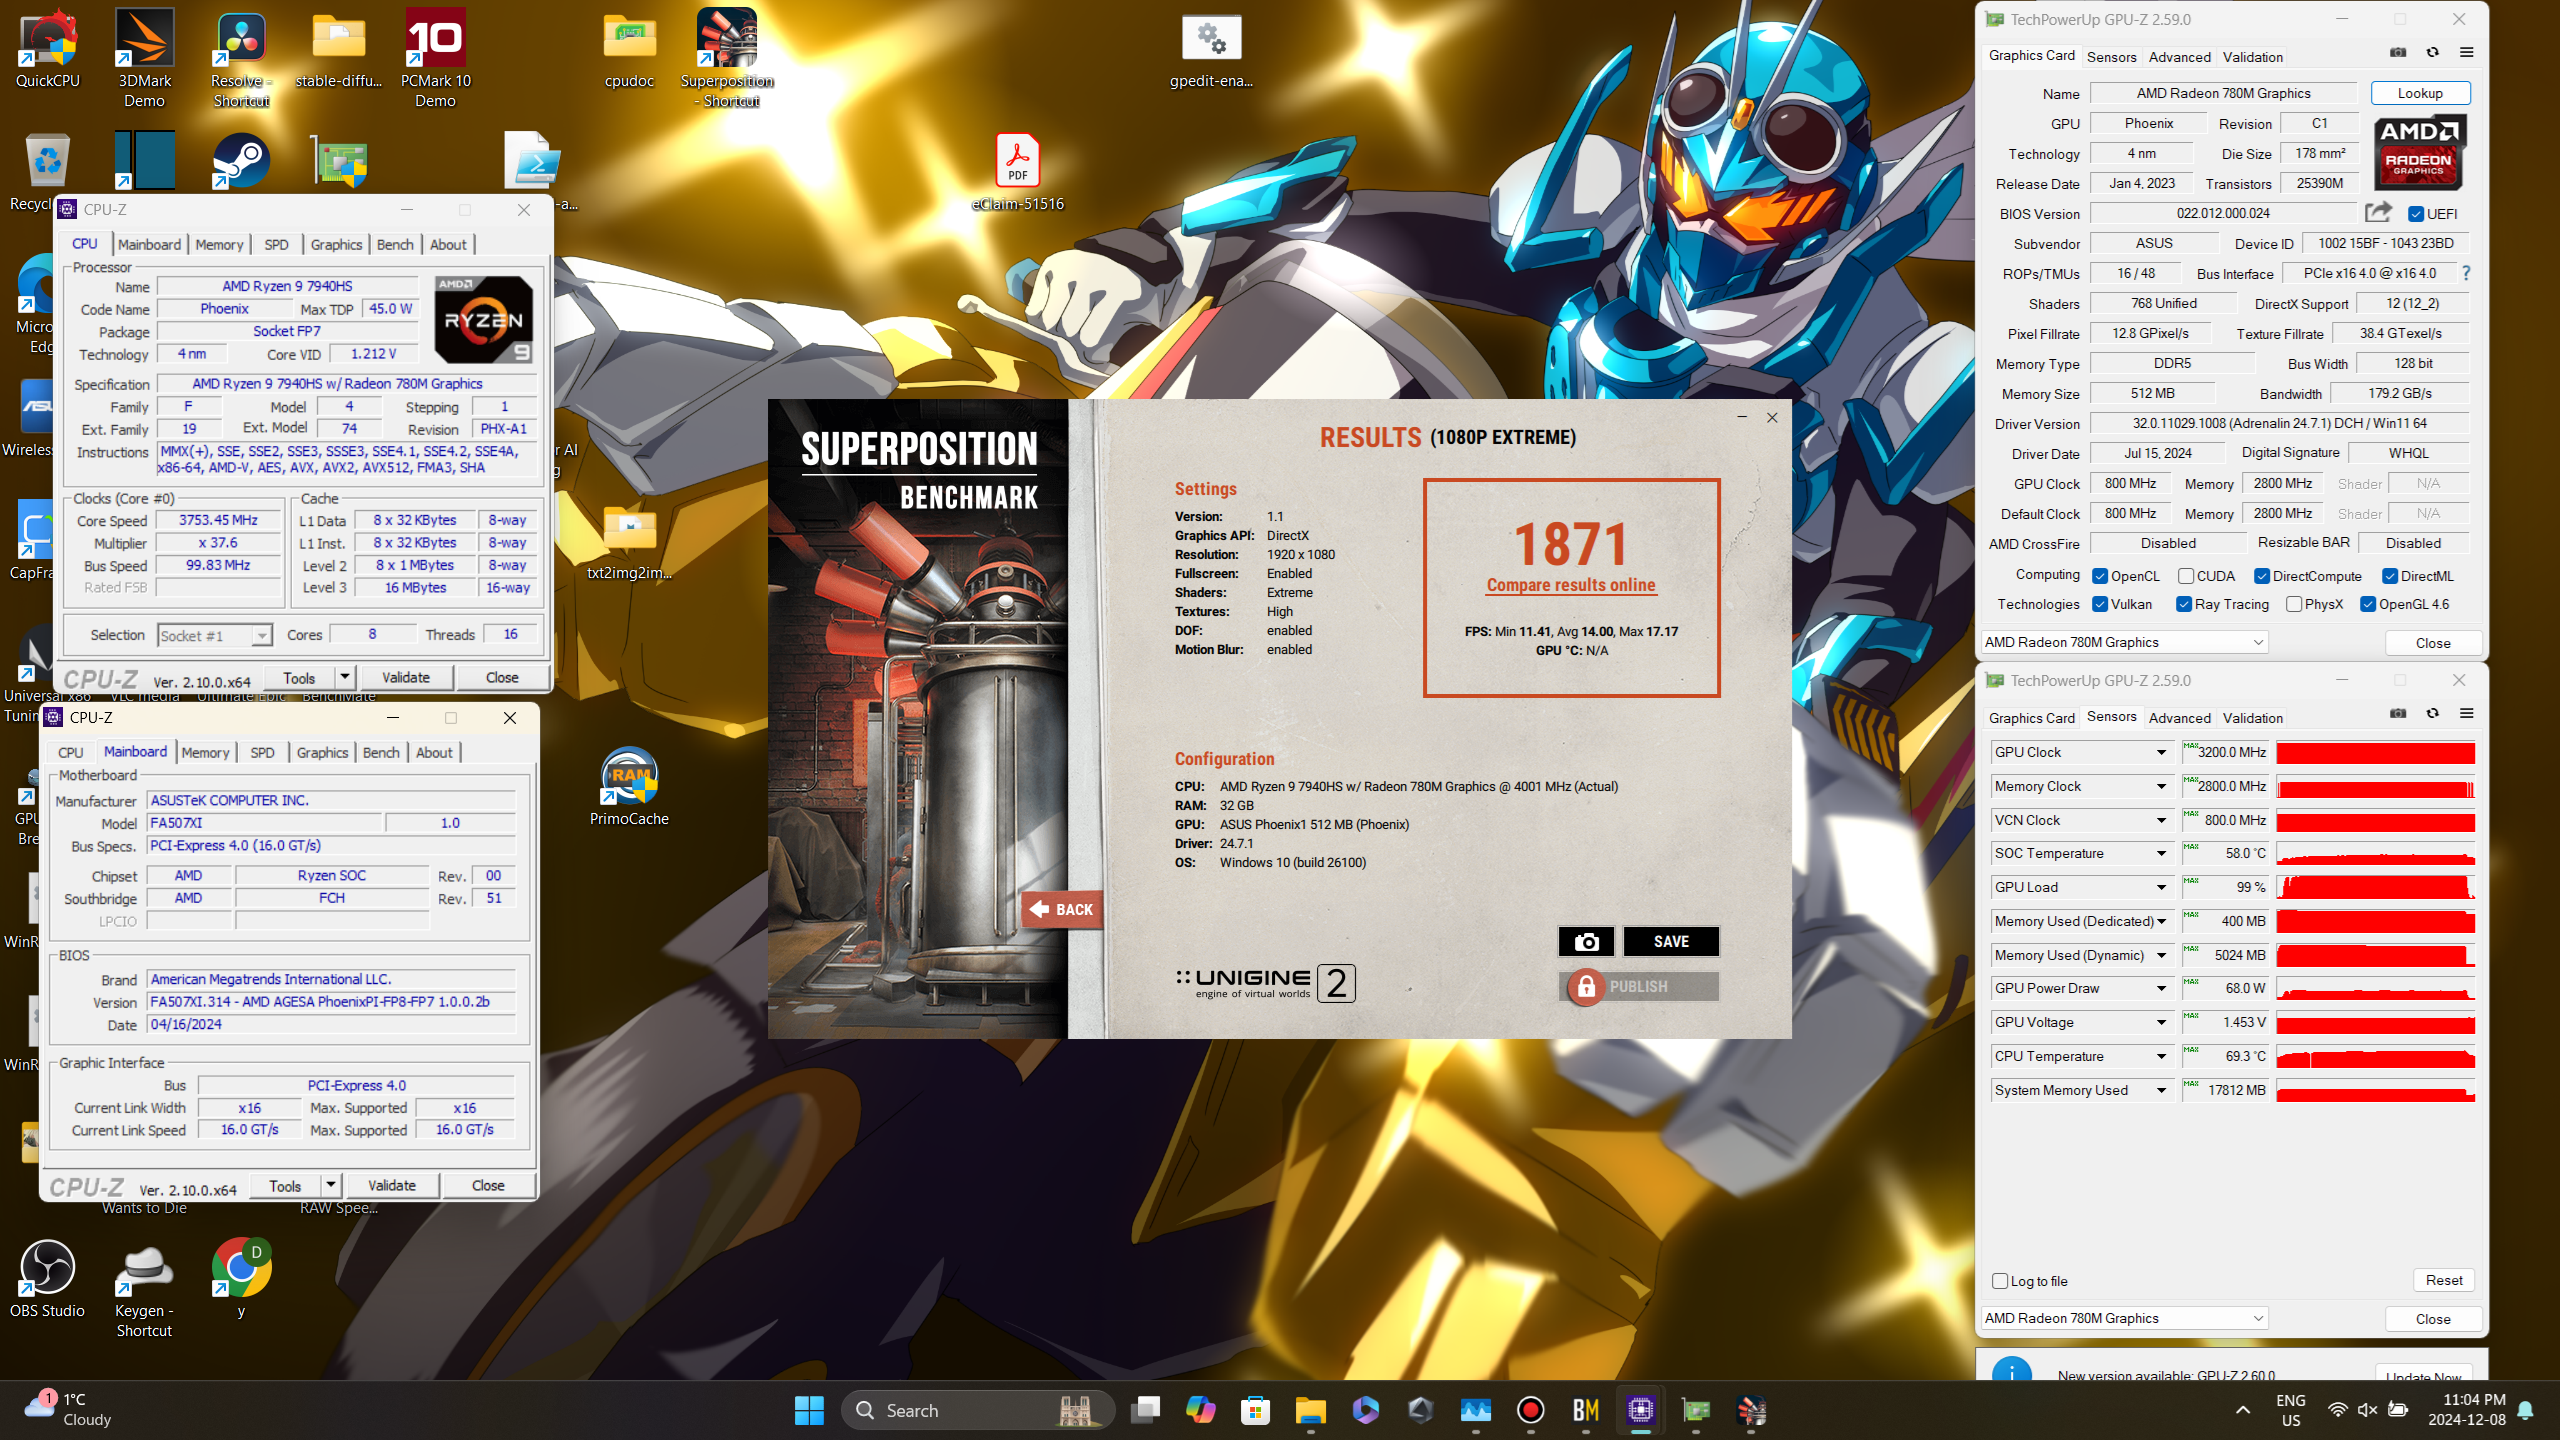The image size is (2560, 1440).
Task: Click the GPU-Z BIOS share/export icon
Action: click(x=2378, y=212)
